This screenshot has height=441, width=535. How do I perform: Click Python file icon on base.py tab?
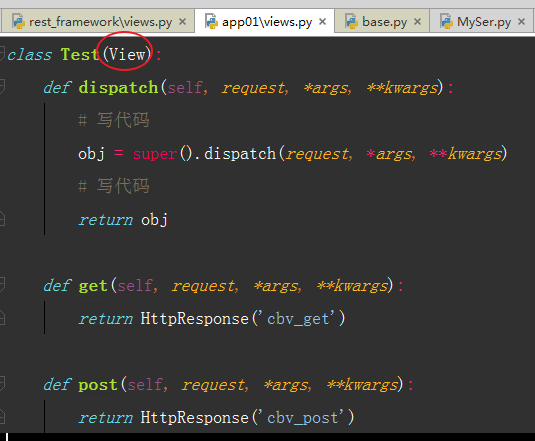351,21
